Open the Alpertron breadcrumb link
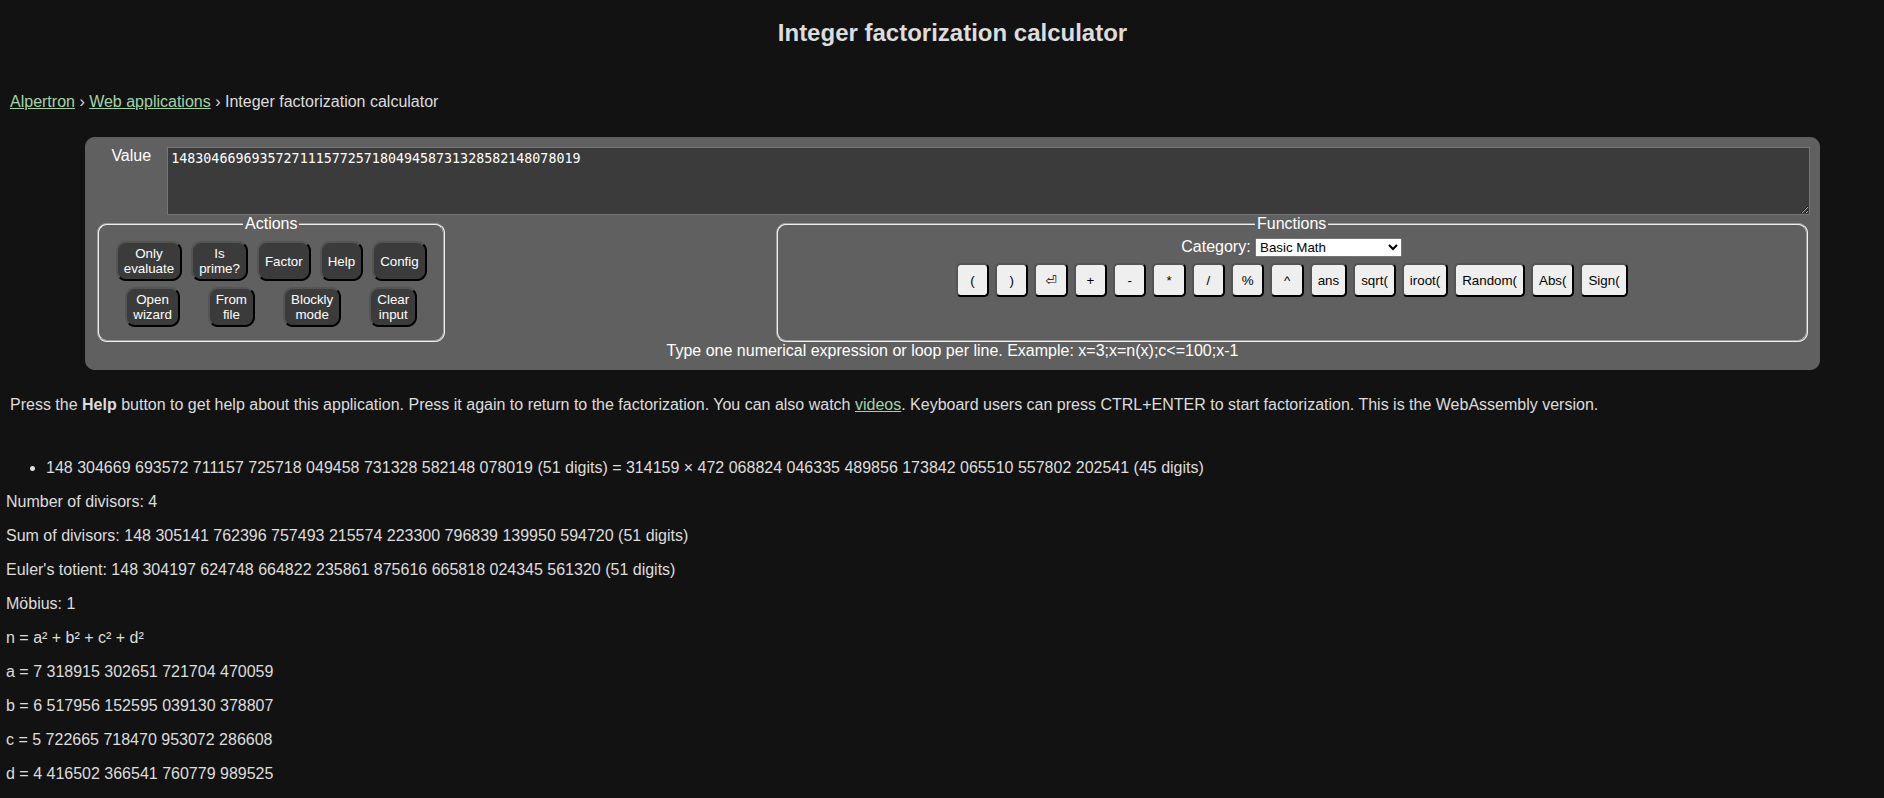Screen dimensions: 1884x798 click(42, 102)
